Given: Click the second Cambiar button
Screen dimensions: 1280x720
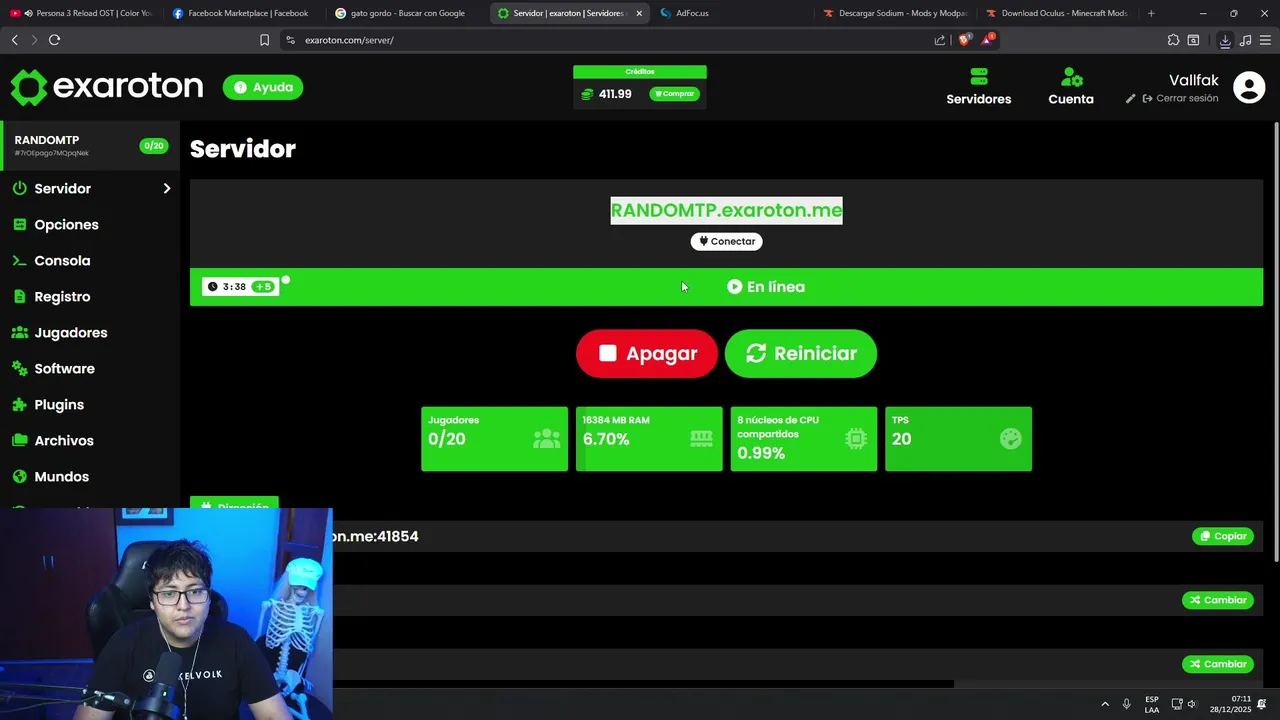Looking at the screenshot, I should click(1218, 664).
